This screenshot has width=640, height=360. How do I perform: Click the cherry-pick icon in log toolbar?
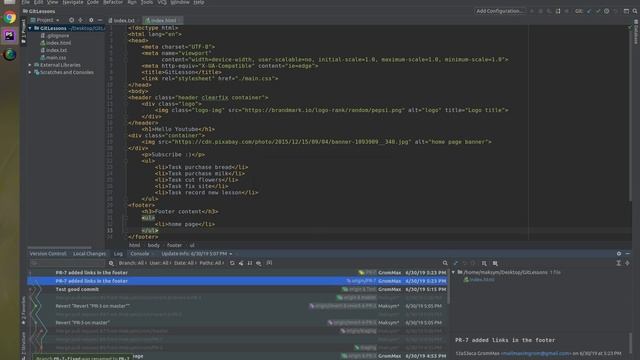241,263
